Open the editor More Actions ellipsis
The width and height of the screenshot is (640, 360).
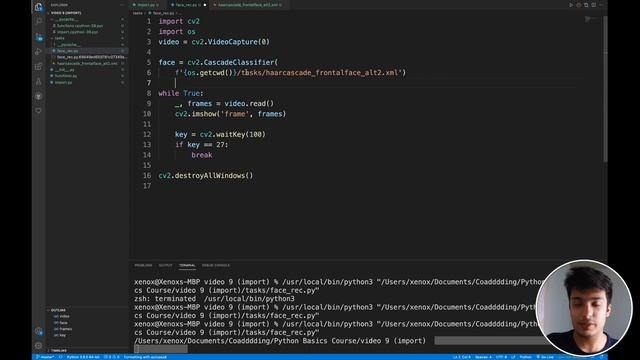pos(601,5)
